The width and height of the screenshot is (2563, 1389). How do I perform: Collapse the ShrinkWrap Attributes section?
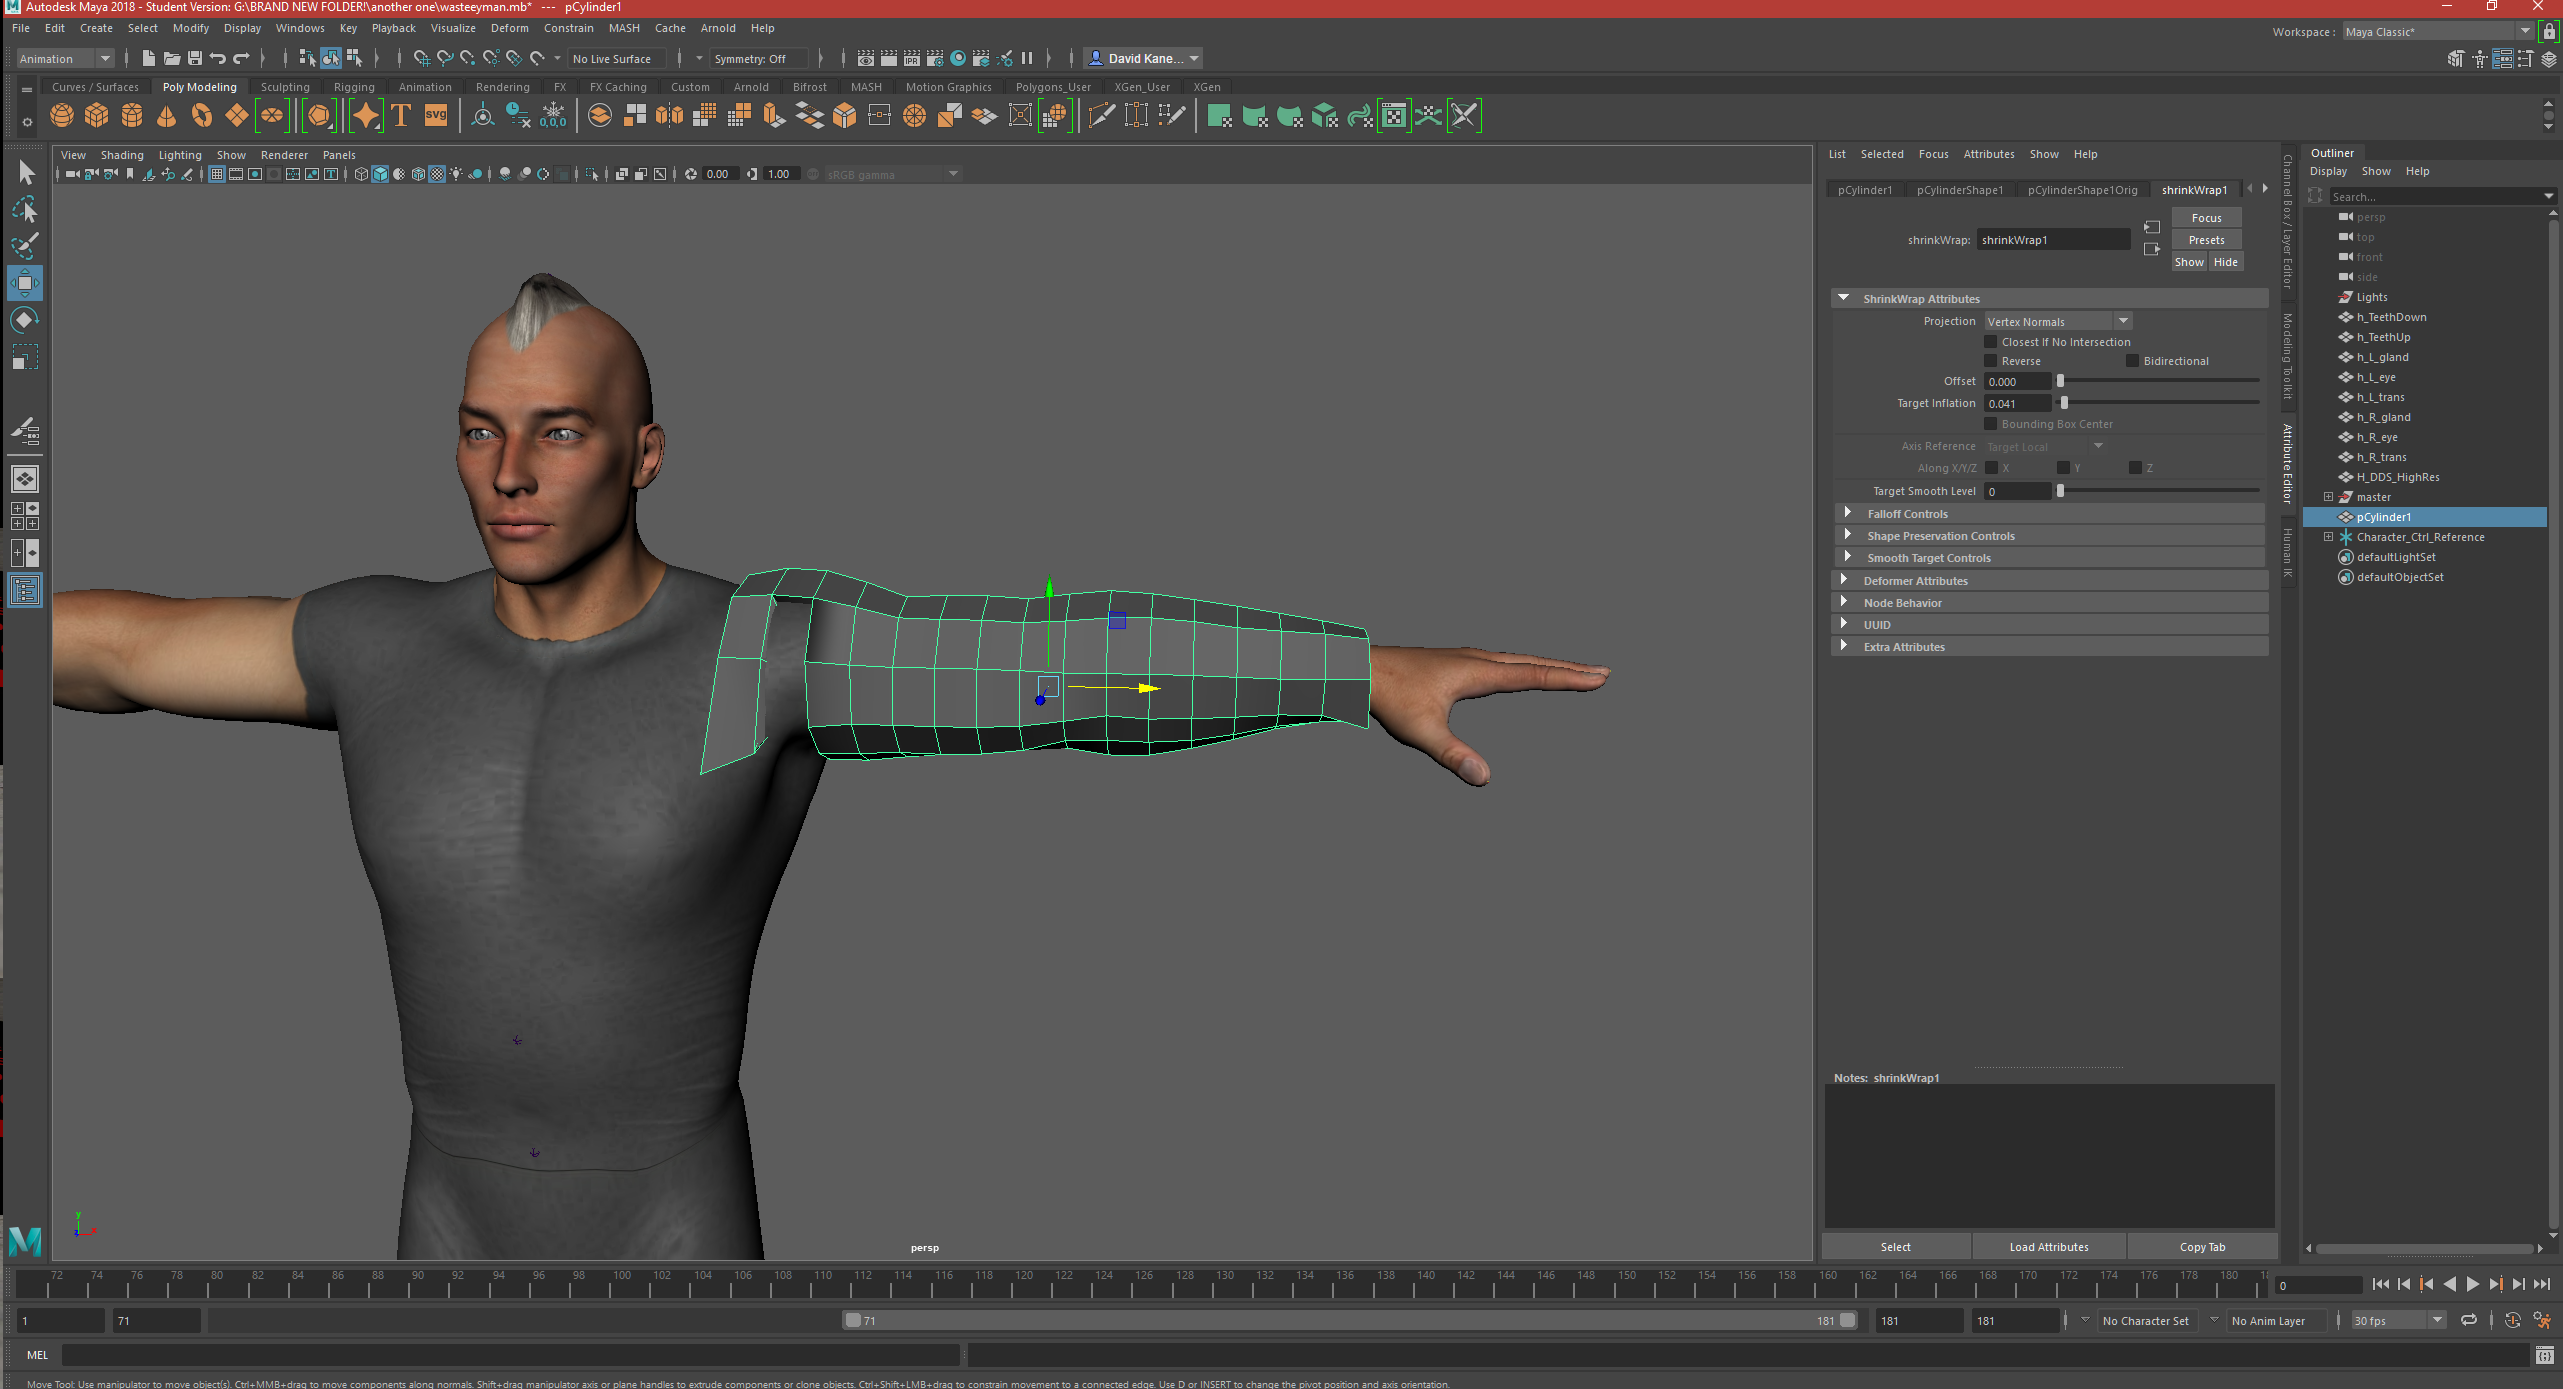pos(1845,298)
